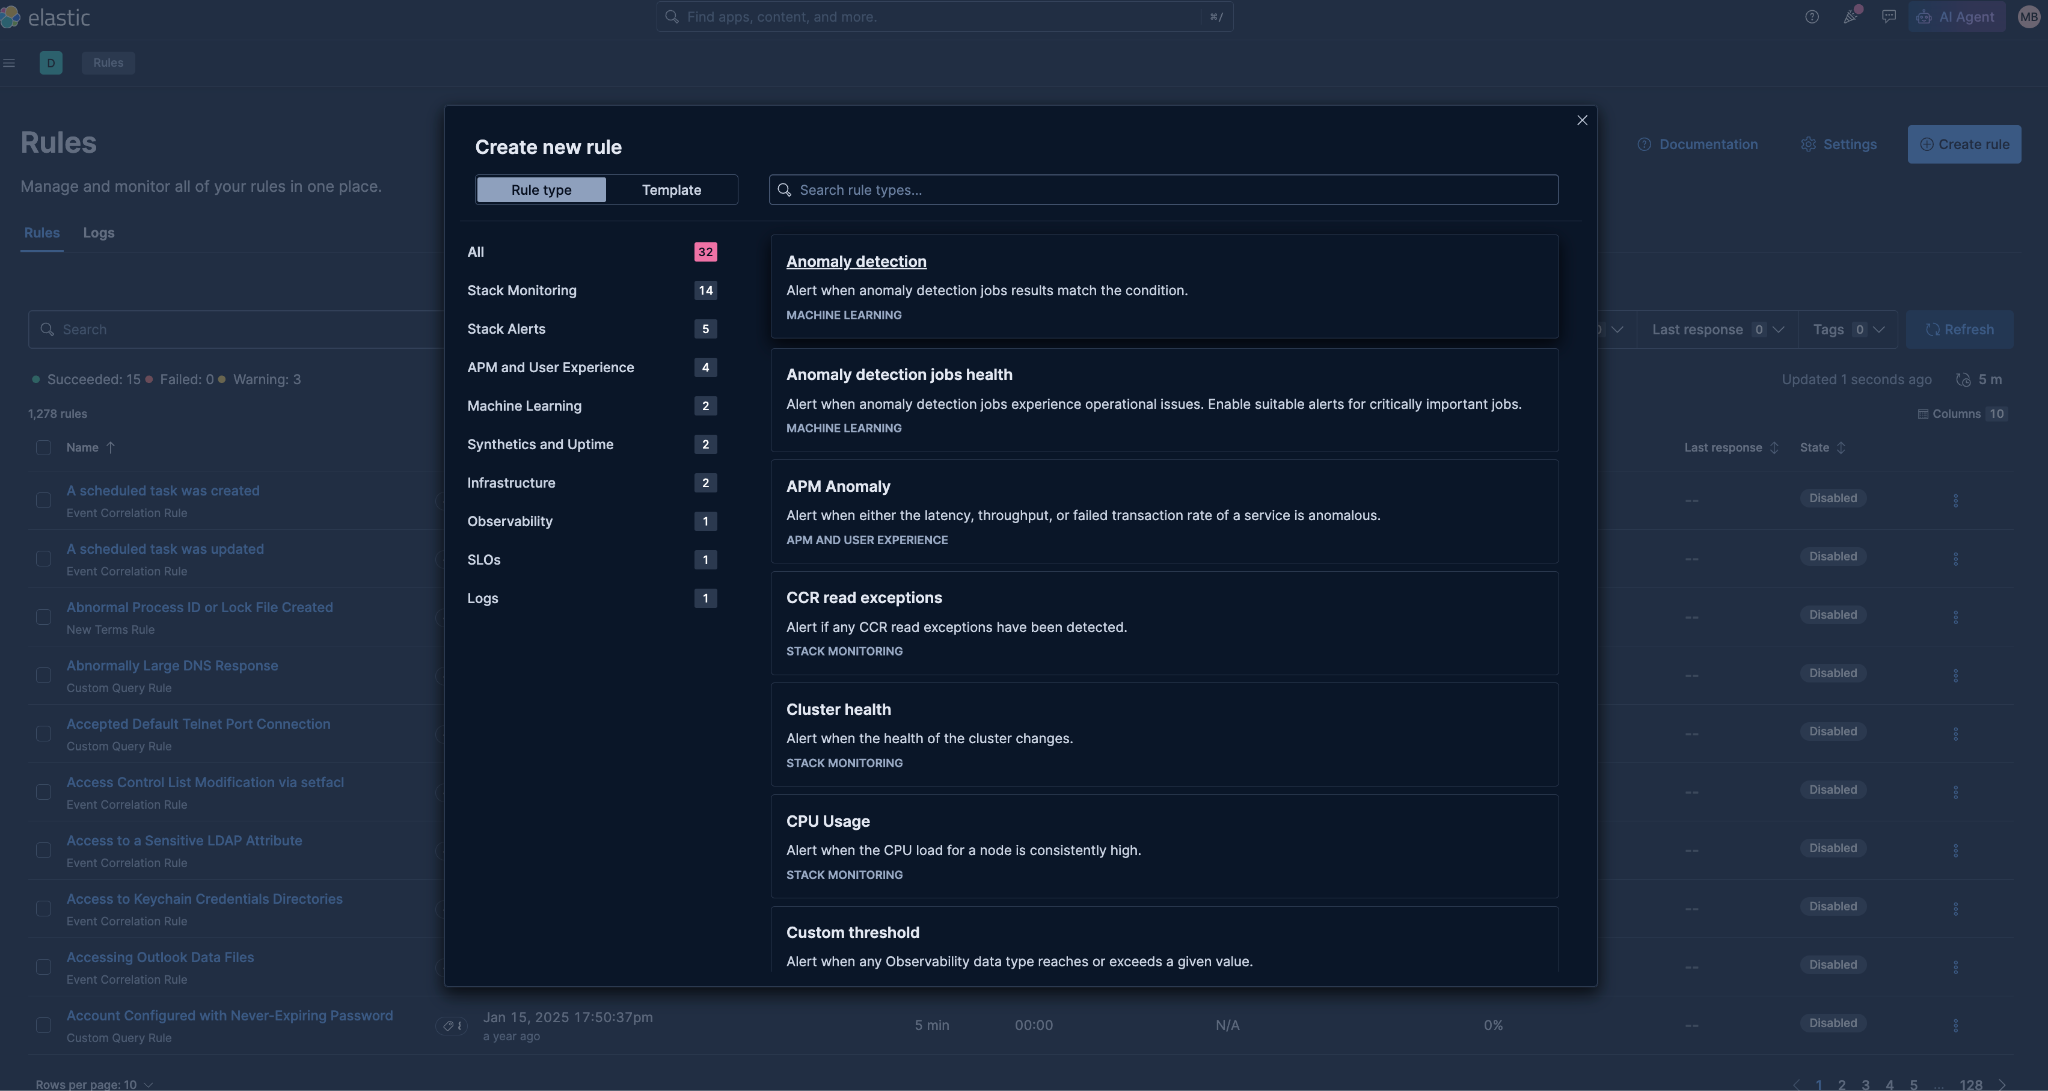This screenshot has height=1091, width=2048.
Task: Choose the Anomaly detection rule type
Action: [x=1164, y=287]
